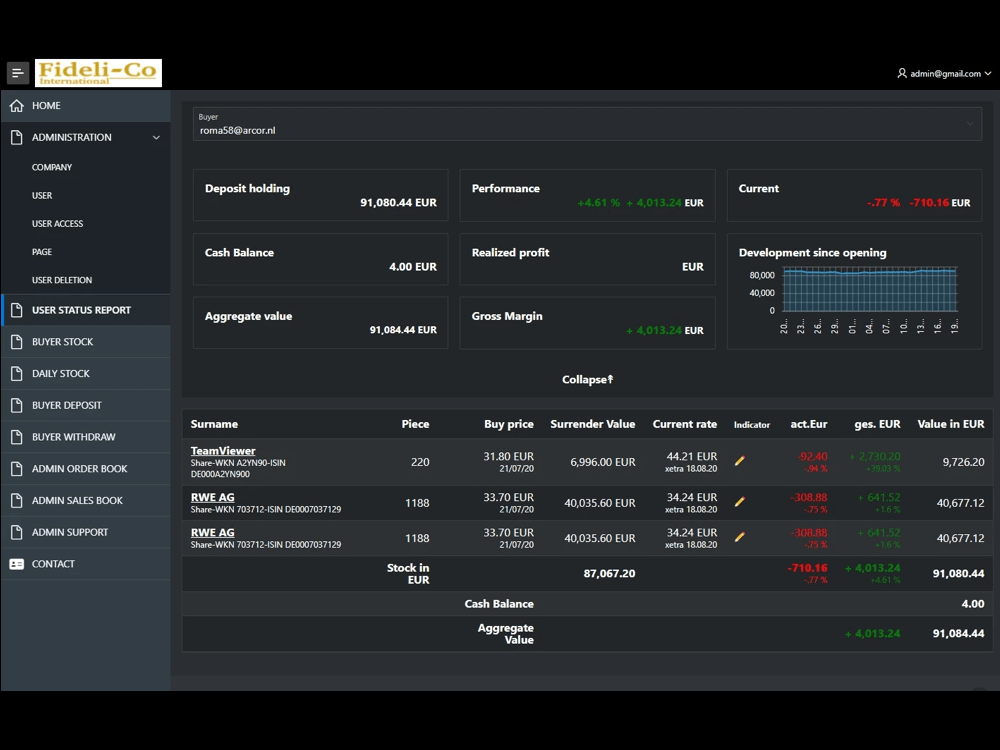This screenshot has height=750, width=1000.
Task: Click the Current rate column header
Action: (684, 424)
